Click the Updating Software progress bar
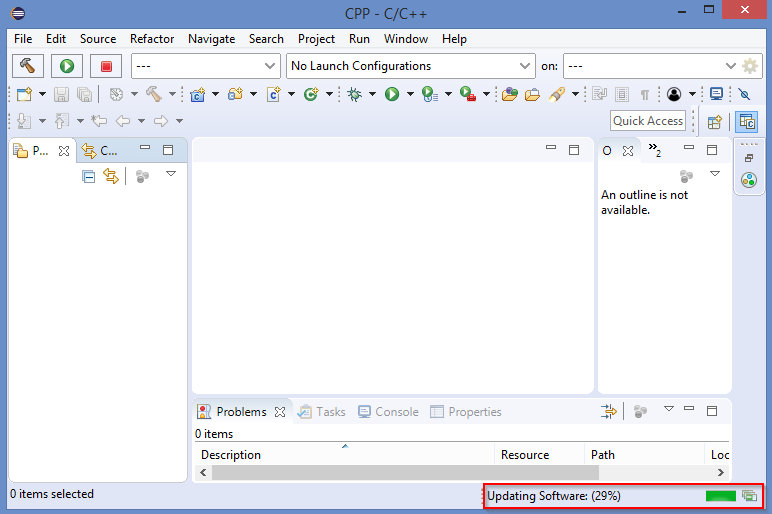This screenshot has height=514, width=772. (719, 496)
